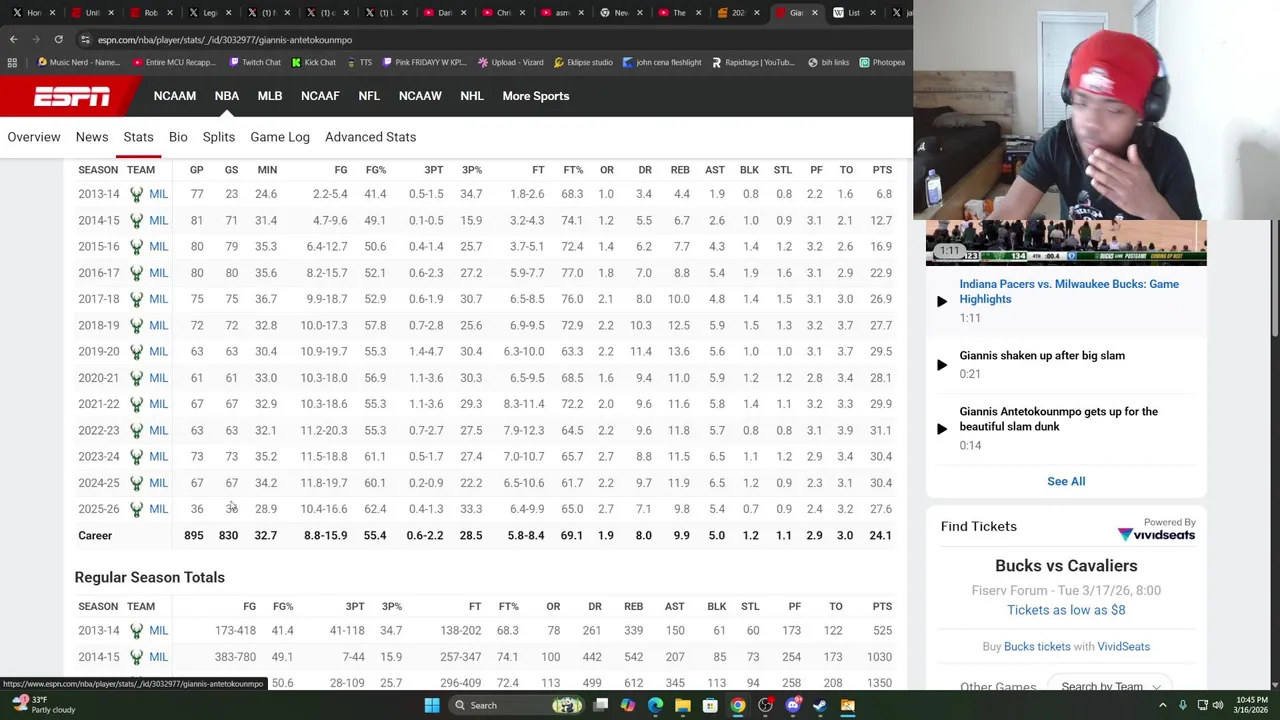Click Bucks logo in 2025-26 row
The width and height of the screenshot is (1280, 720).
[x=136, y=509]
